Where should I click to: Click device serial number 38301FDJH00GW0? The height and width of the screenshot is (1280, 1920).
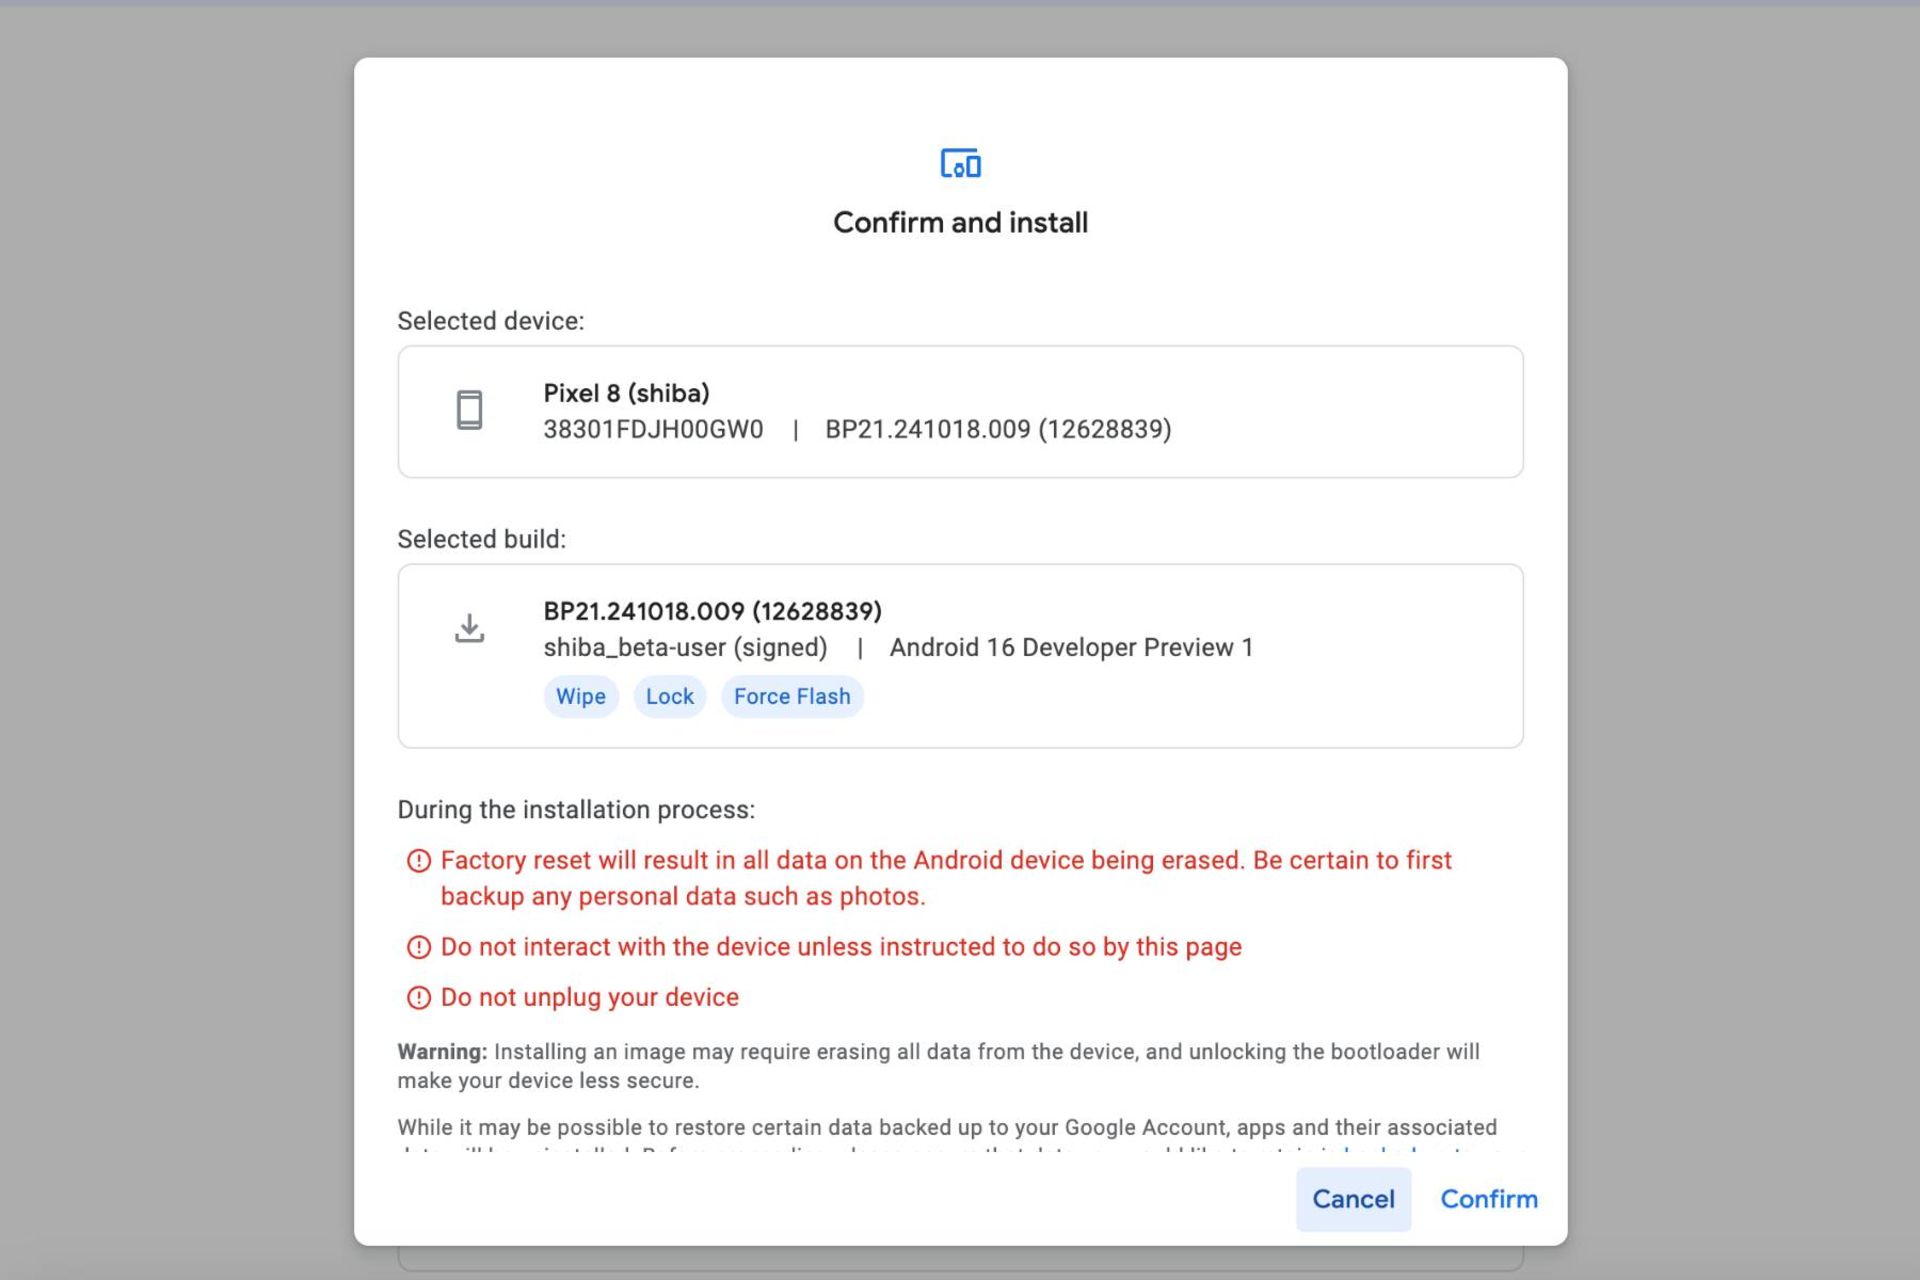pos(653,430)
